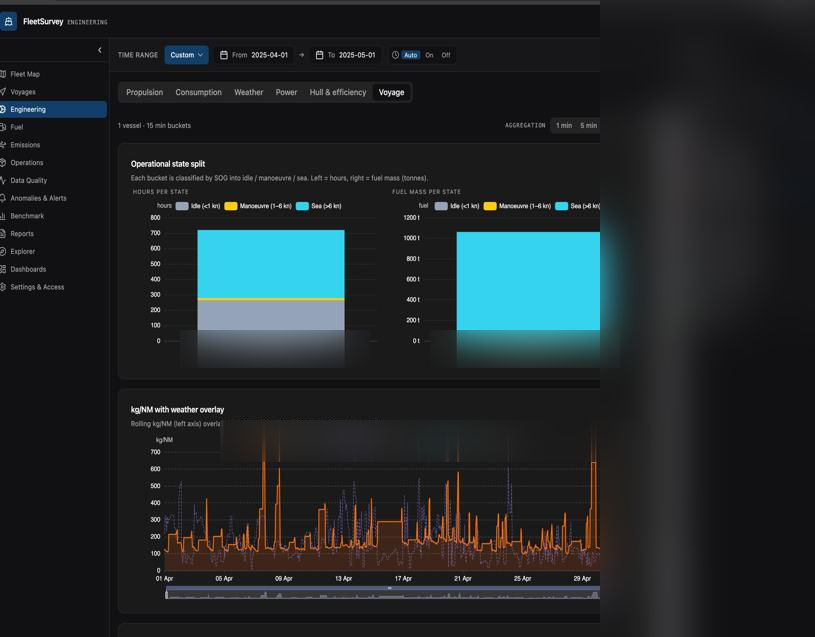
Task: Click the '17 Apr' axis label
Action: [403, 578]
